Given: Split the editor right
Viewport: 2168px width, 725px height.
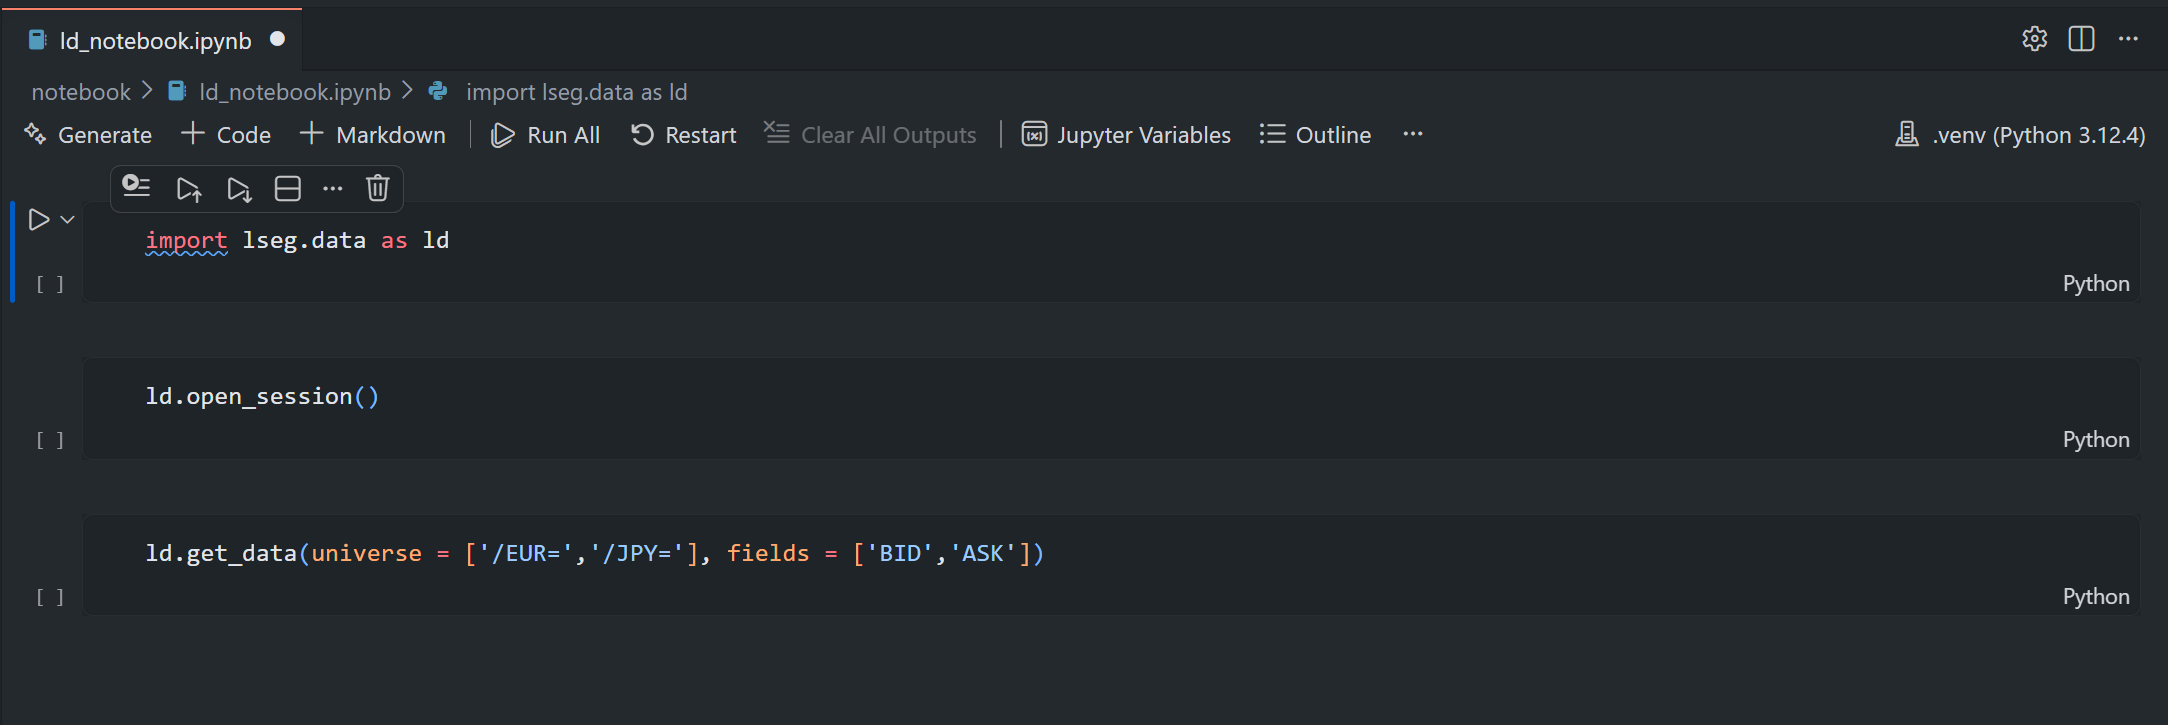Looking at the screenshot, I should (2081, 39).
